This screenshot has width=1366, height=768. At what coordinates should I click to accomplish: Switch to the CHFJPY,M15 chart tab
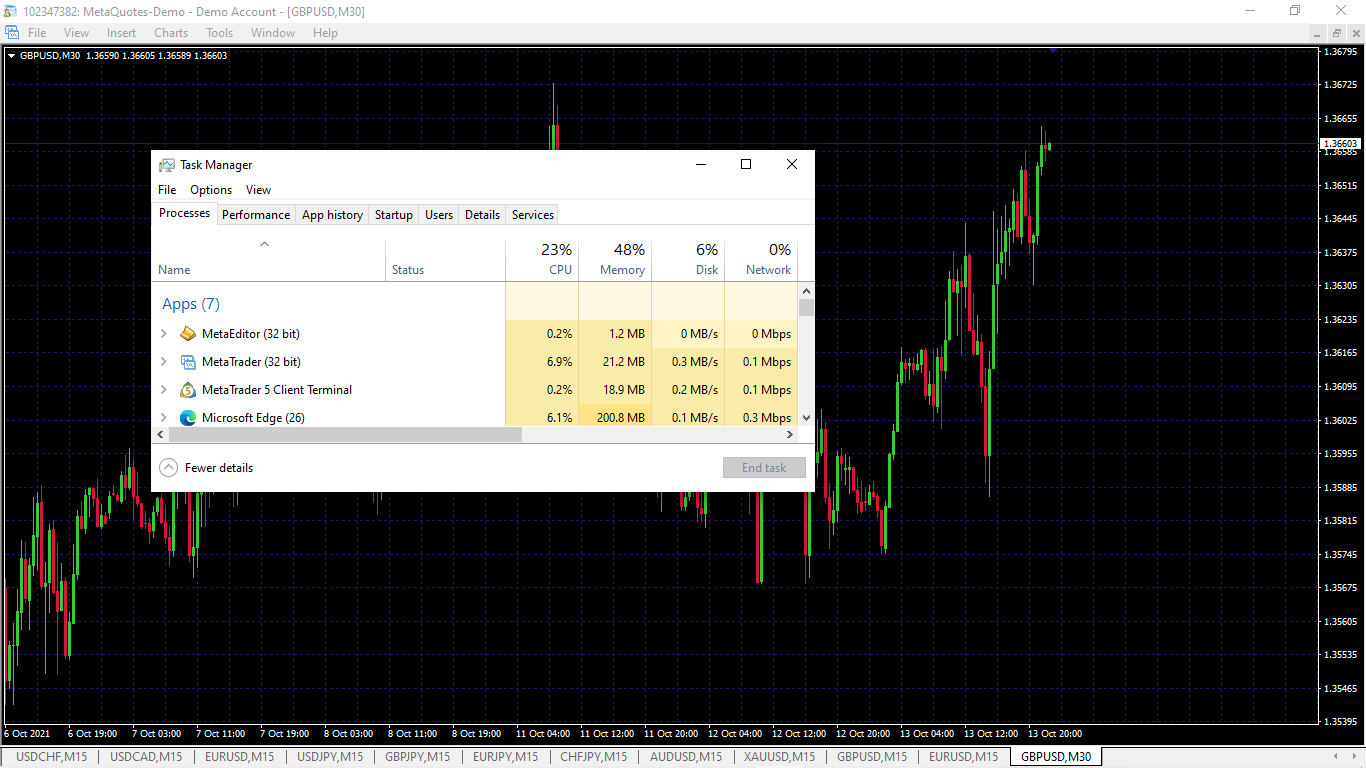pyautogui.click(x=594, y=757)
